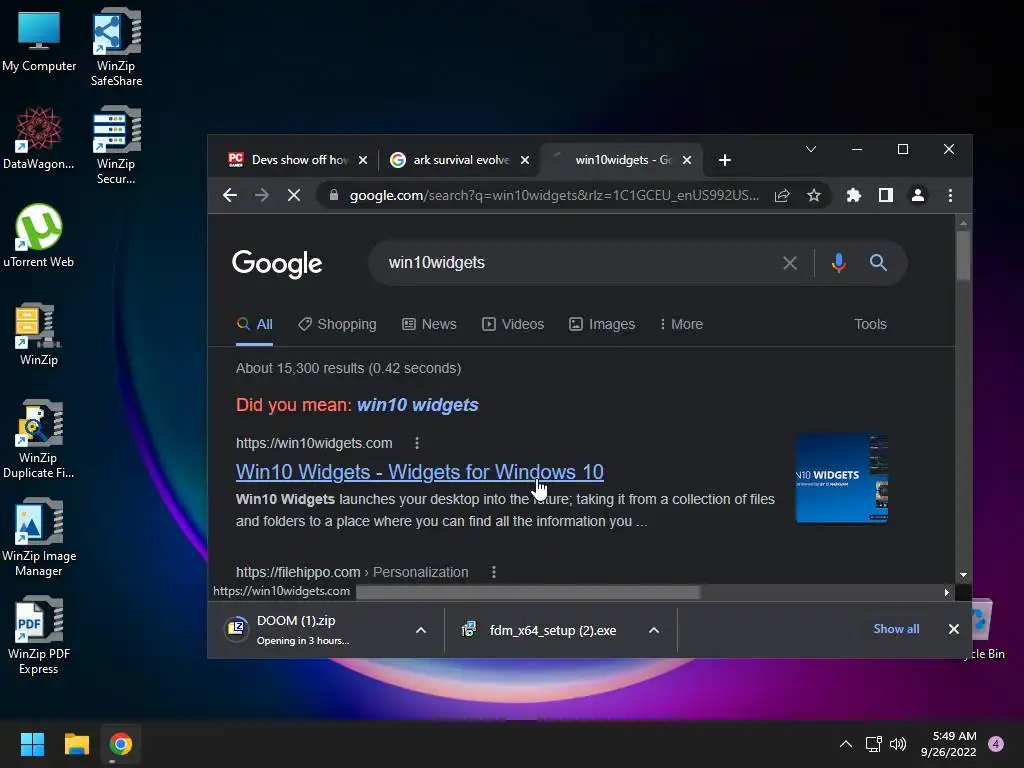Toggle the Chrome side panel
The height and width of the screenshot is (768, 1024).
(886, 195)
